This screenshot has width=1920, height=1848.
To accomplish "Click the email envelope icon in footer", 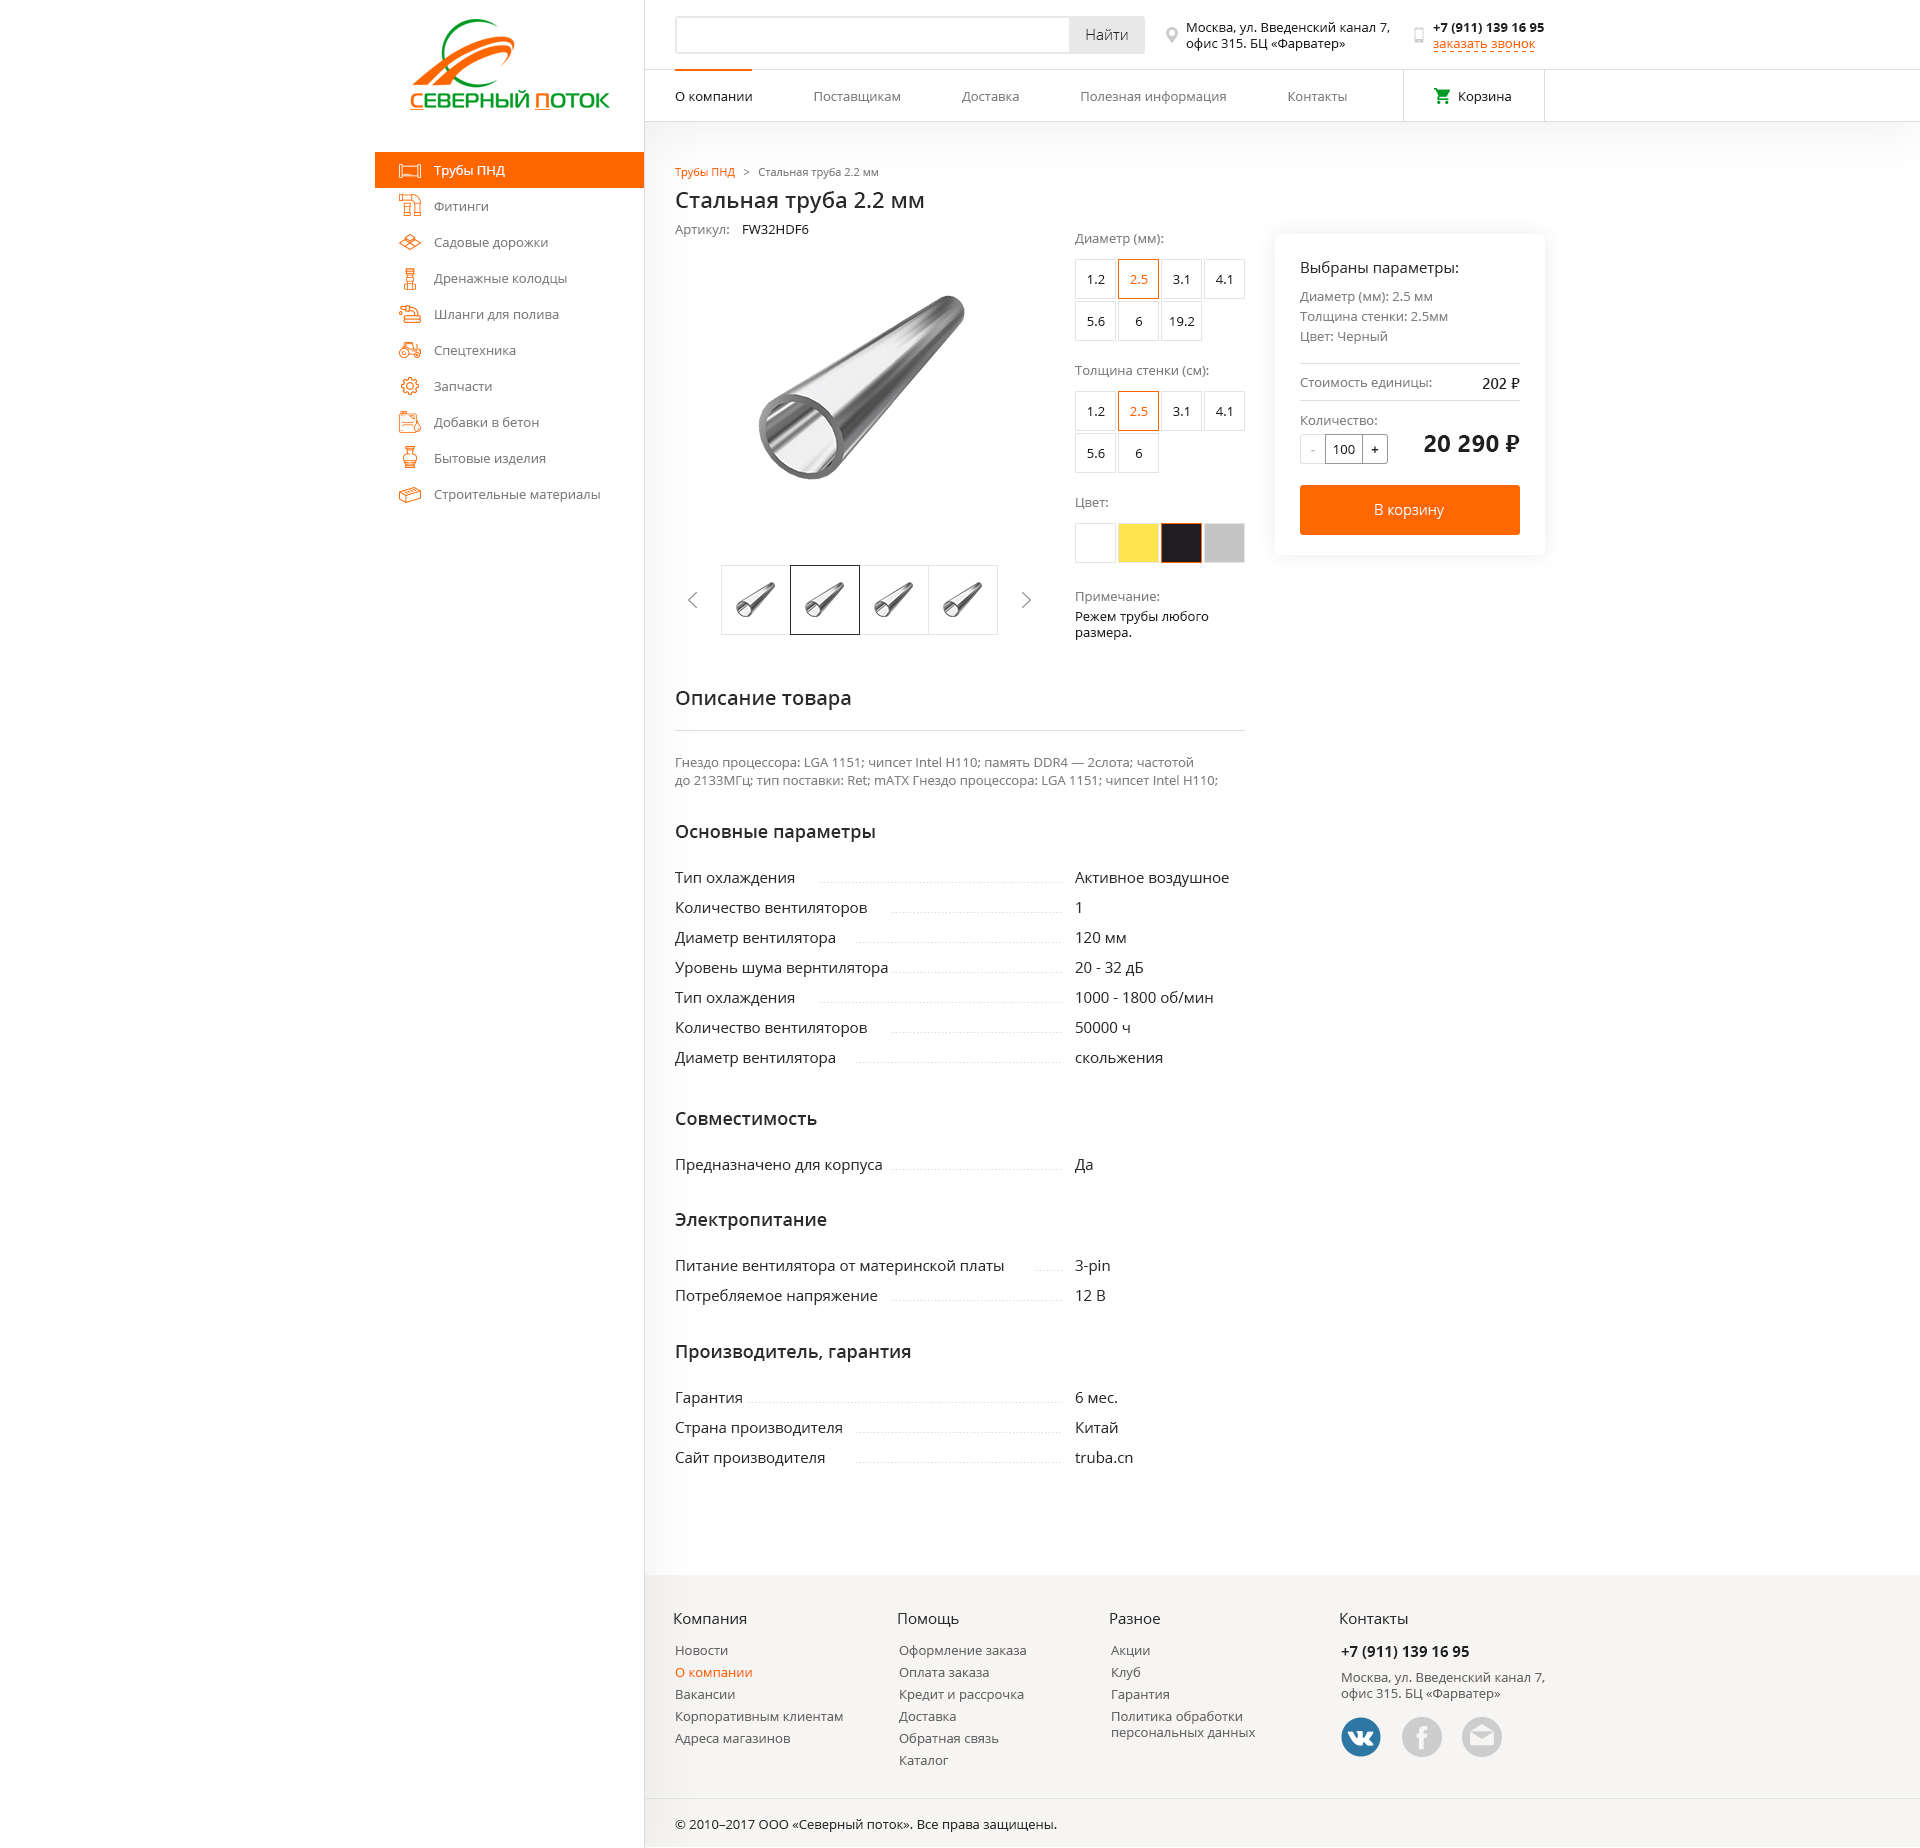I will 1482,1737.
